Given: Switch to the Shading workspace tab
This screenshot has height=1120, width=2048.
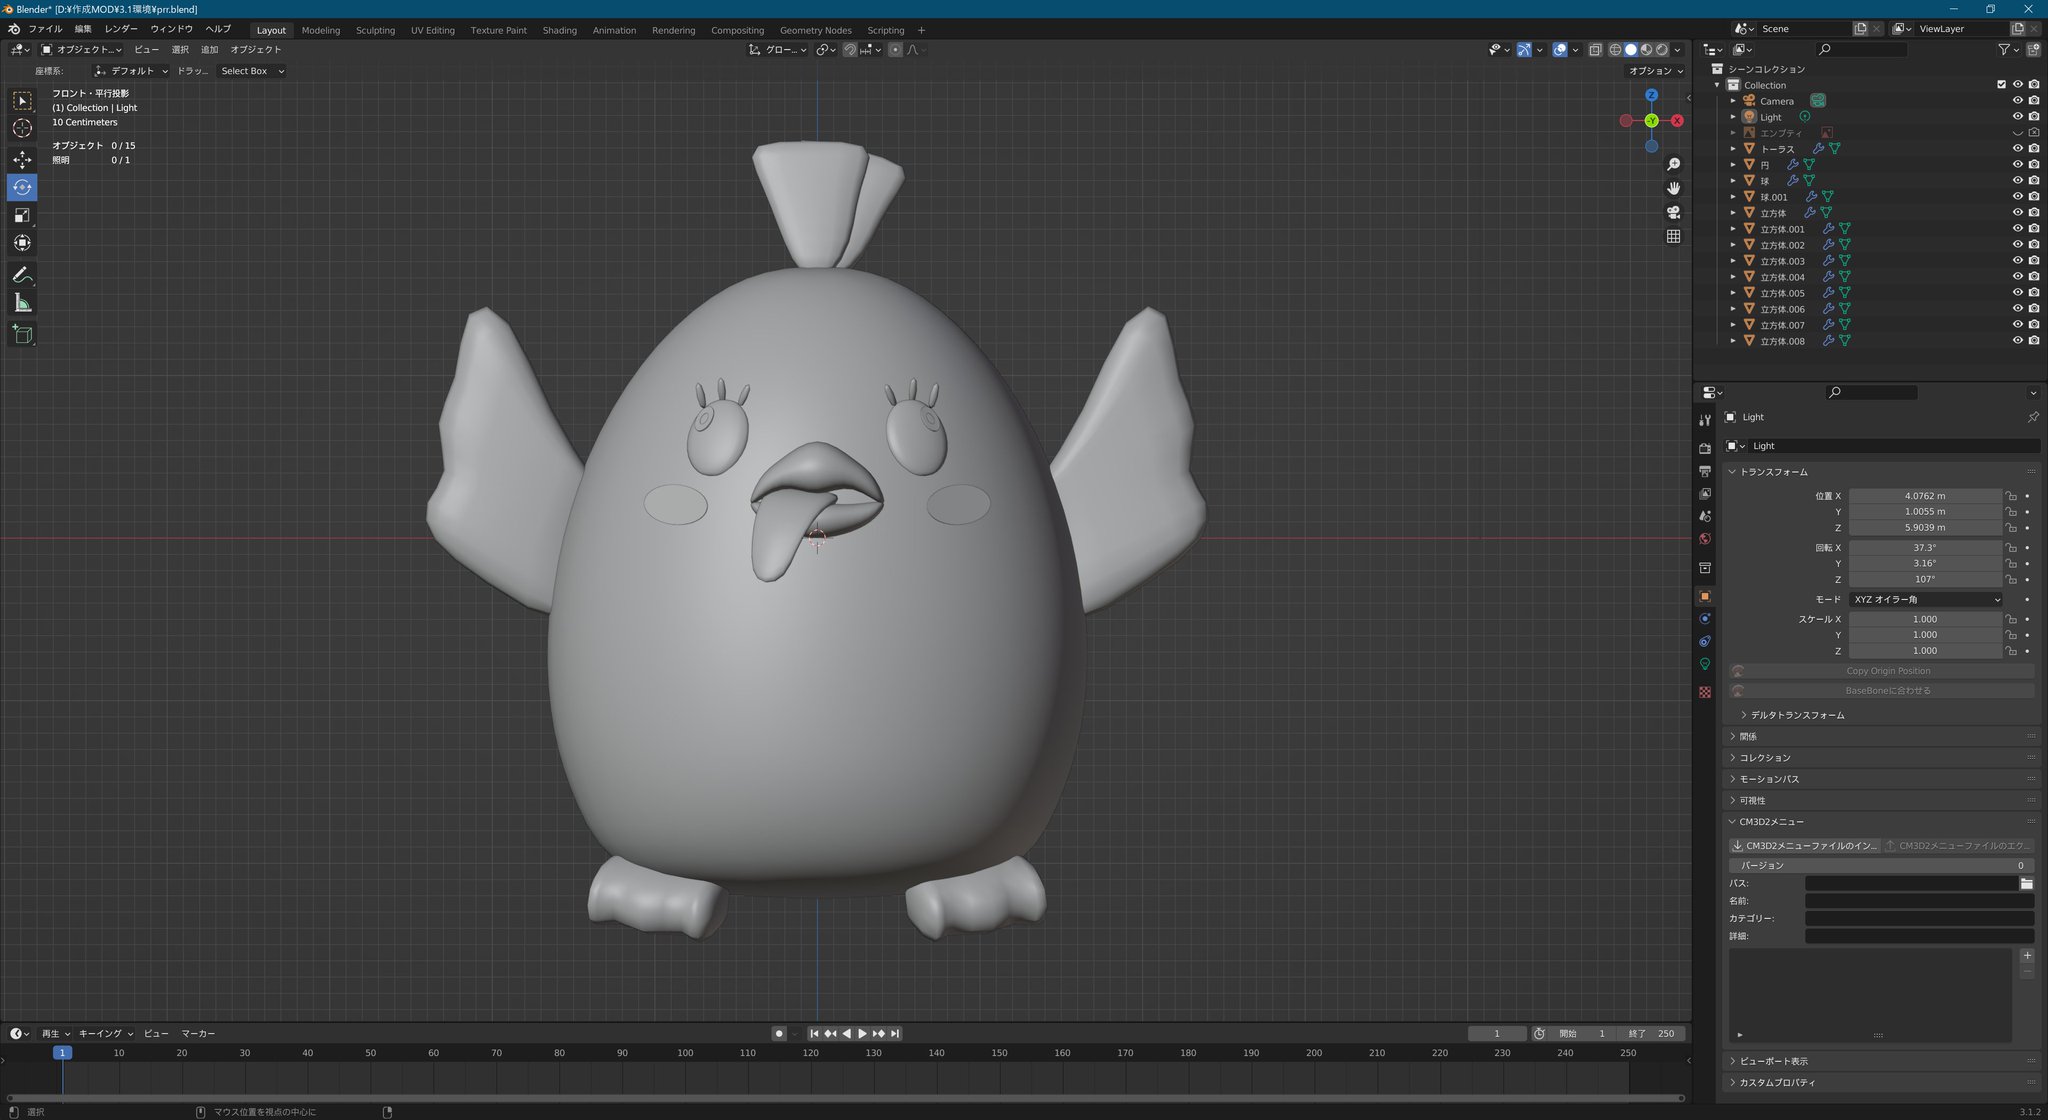Looking at the screenshot, I should click(x=559, y=30).
